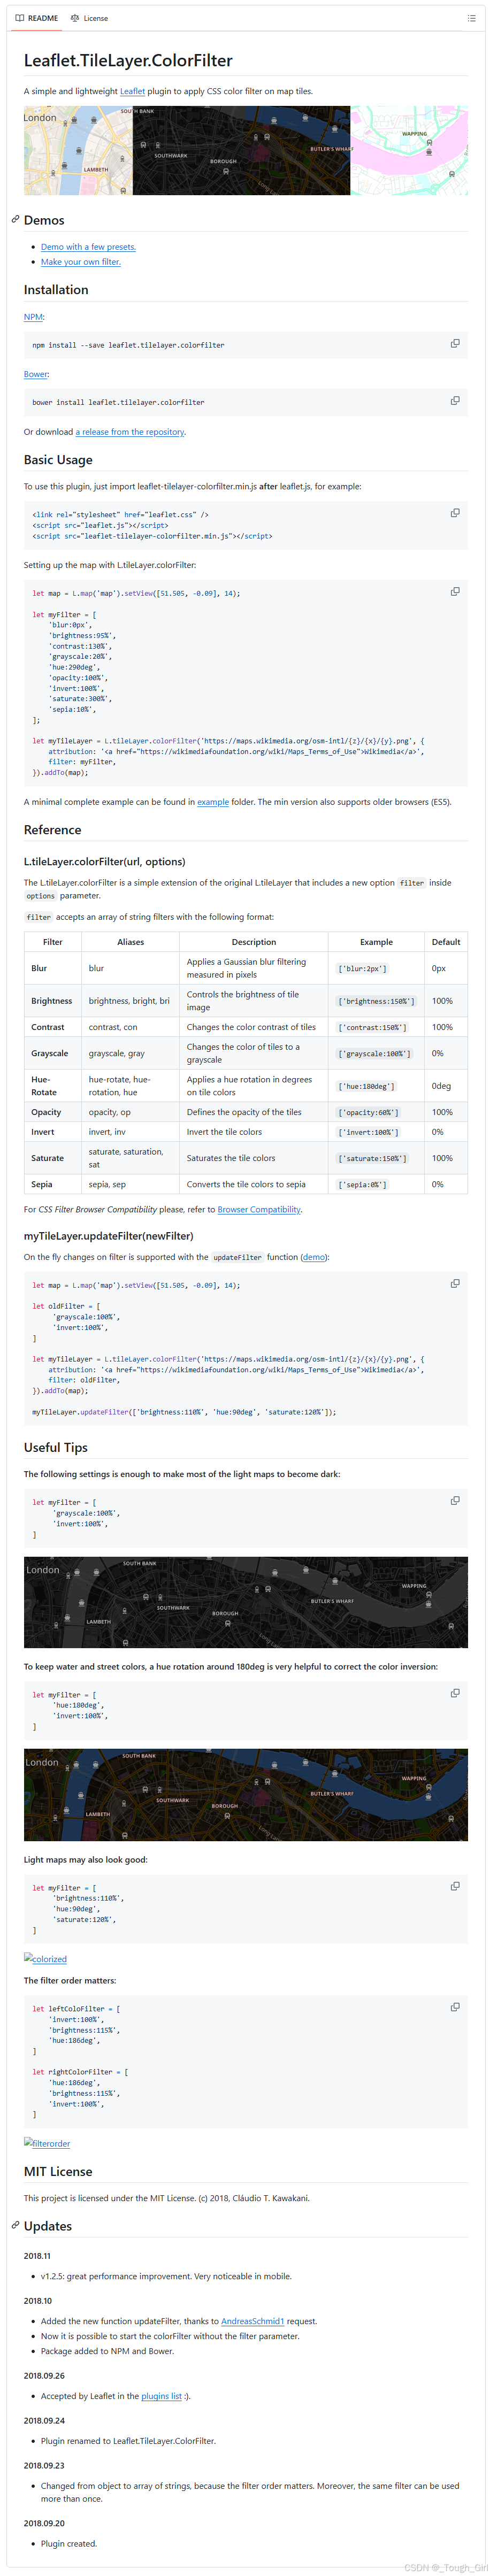Select the 'grayscale, gray' aliases cell
The width and height of the screenshot is (490, 2576).
click(x=130, y=1053)
